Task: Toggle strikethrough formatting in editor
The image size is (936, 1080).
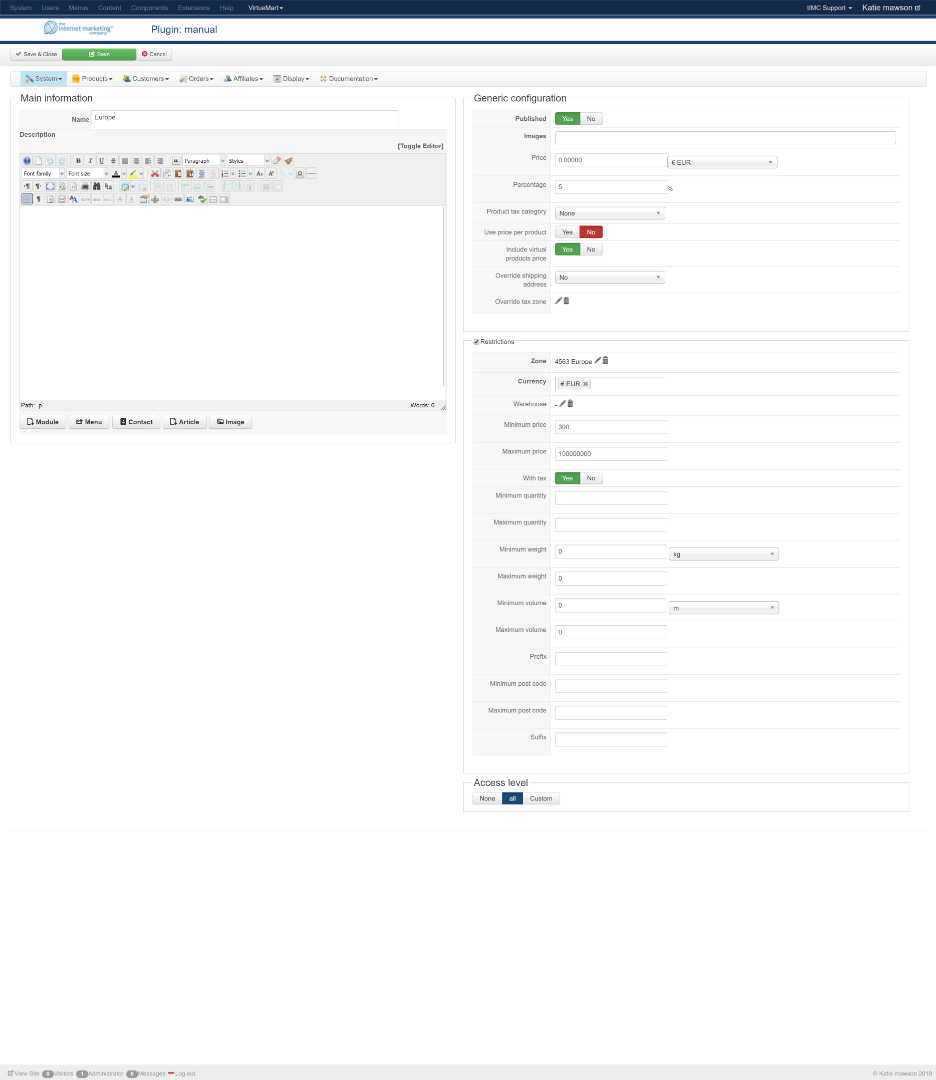Action: click(113, 160)
